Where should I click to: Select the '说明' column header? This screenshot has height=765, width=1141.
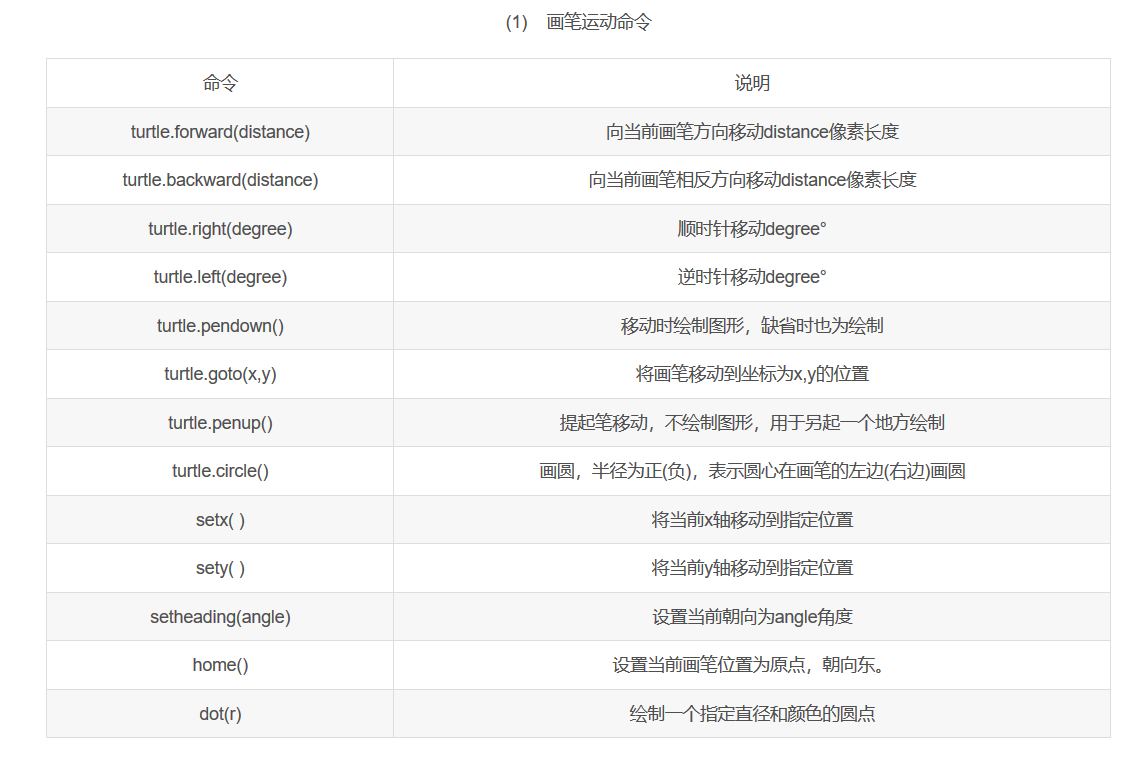[752, 83]
